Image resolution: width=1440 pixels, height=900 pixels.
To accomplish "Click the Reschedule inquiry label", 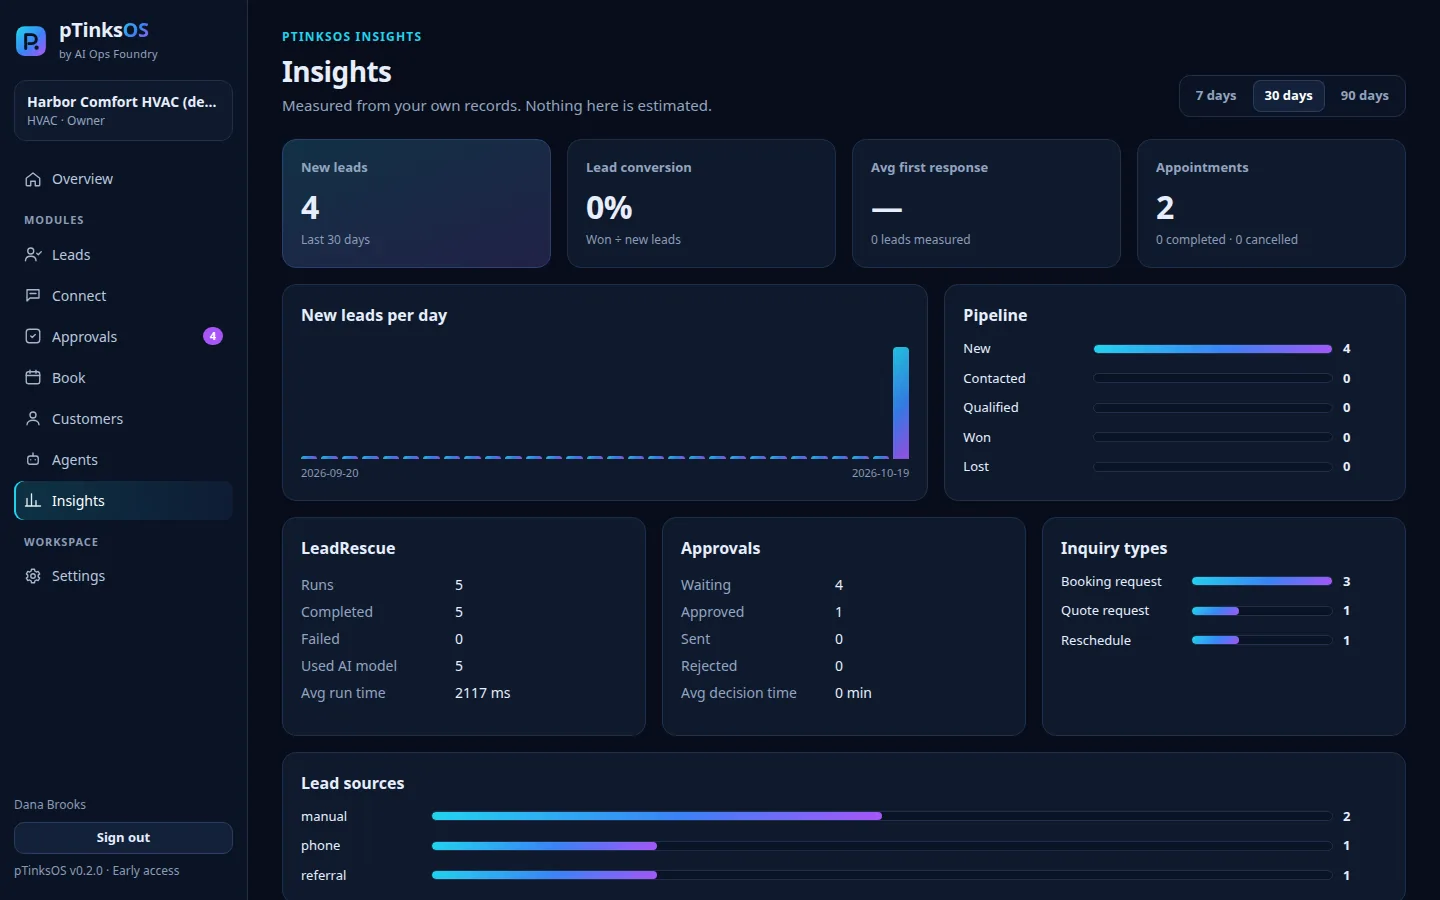I will 1096,640.
